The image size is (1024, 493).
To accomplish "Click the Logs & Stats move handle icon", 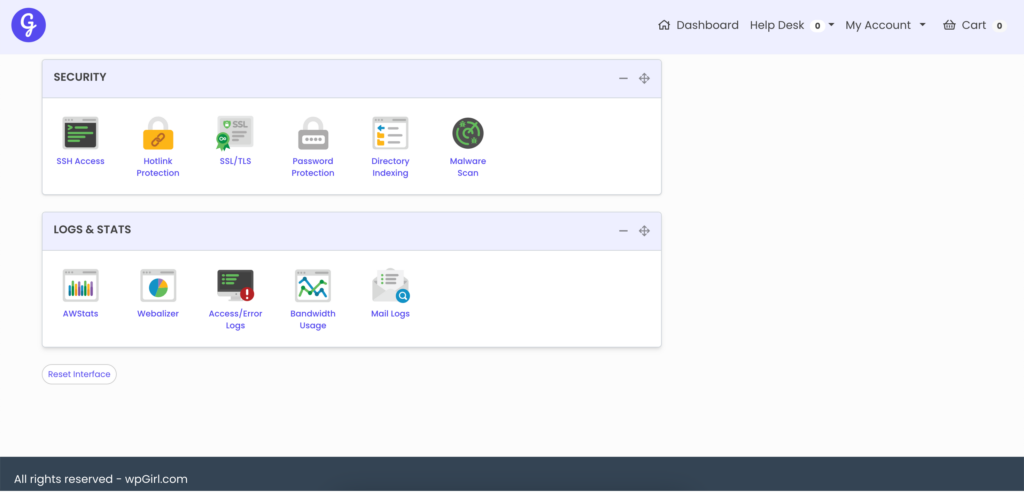I will [x=644, y=231].
